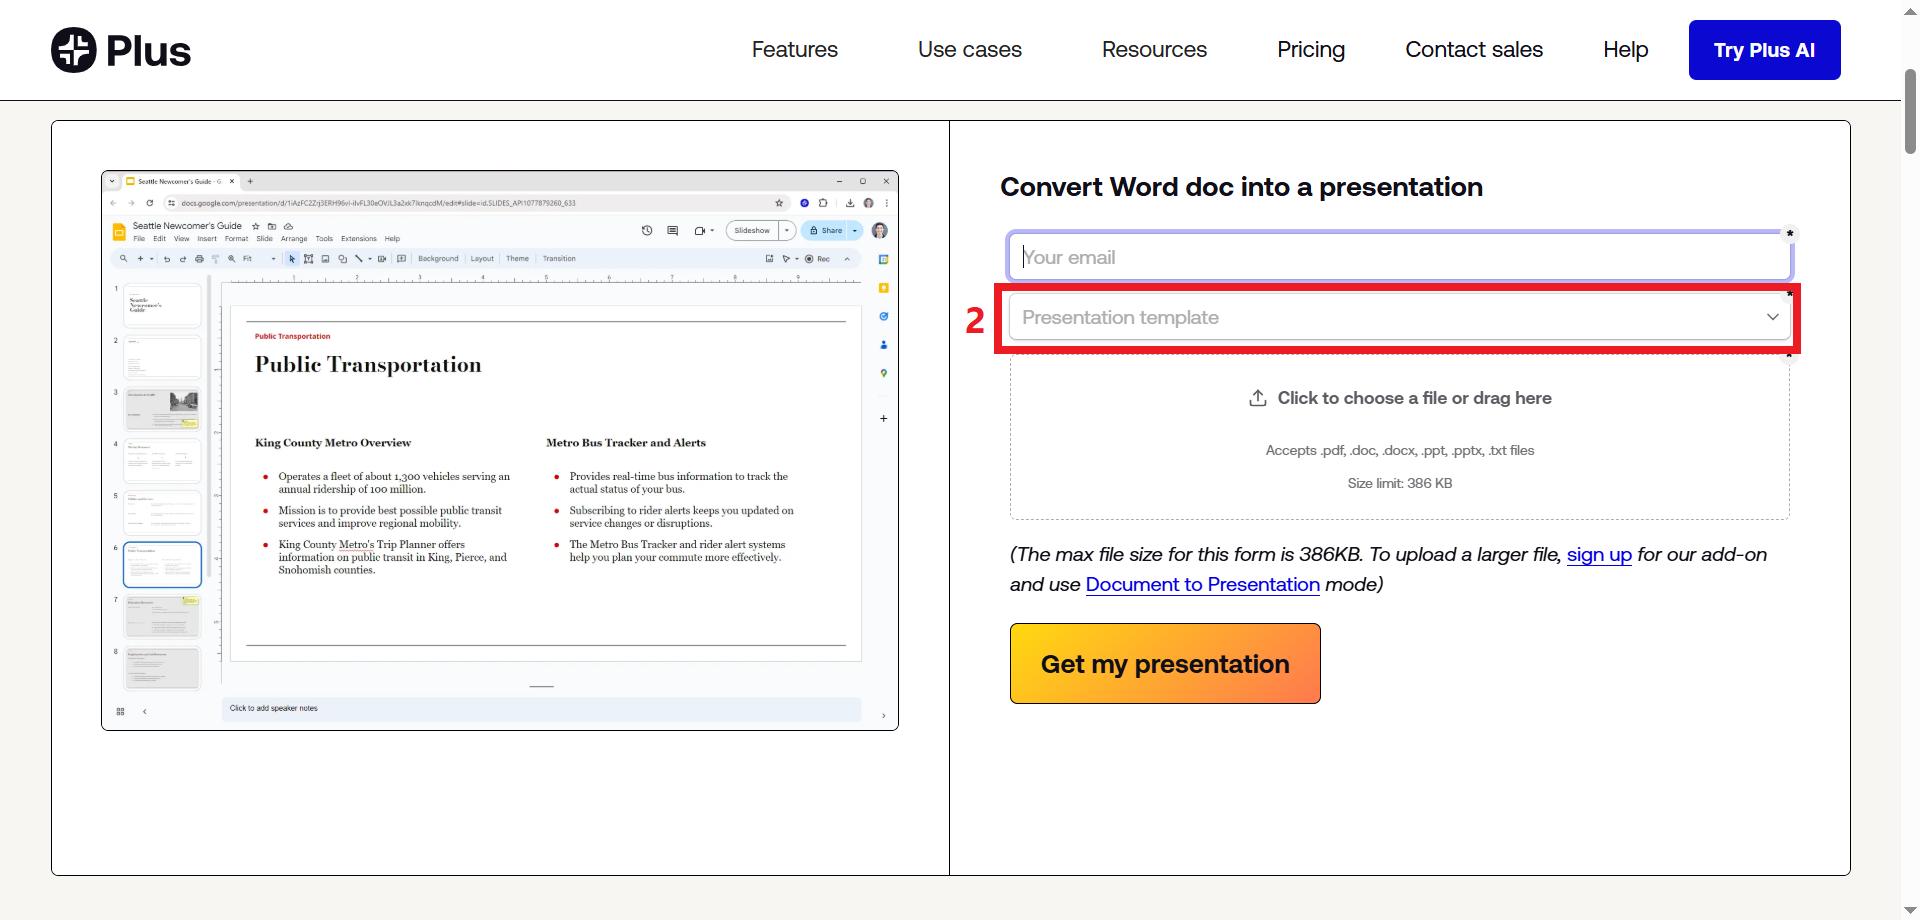Click the scrollbar up arrow
This screenshot has height=920, width=1920.
[x=1910, y=8]
